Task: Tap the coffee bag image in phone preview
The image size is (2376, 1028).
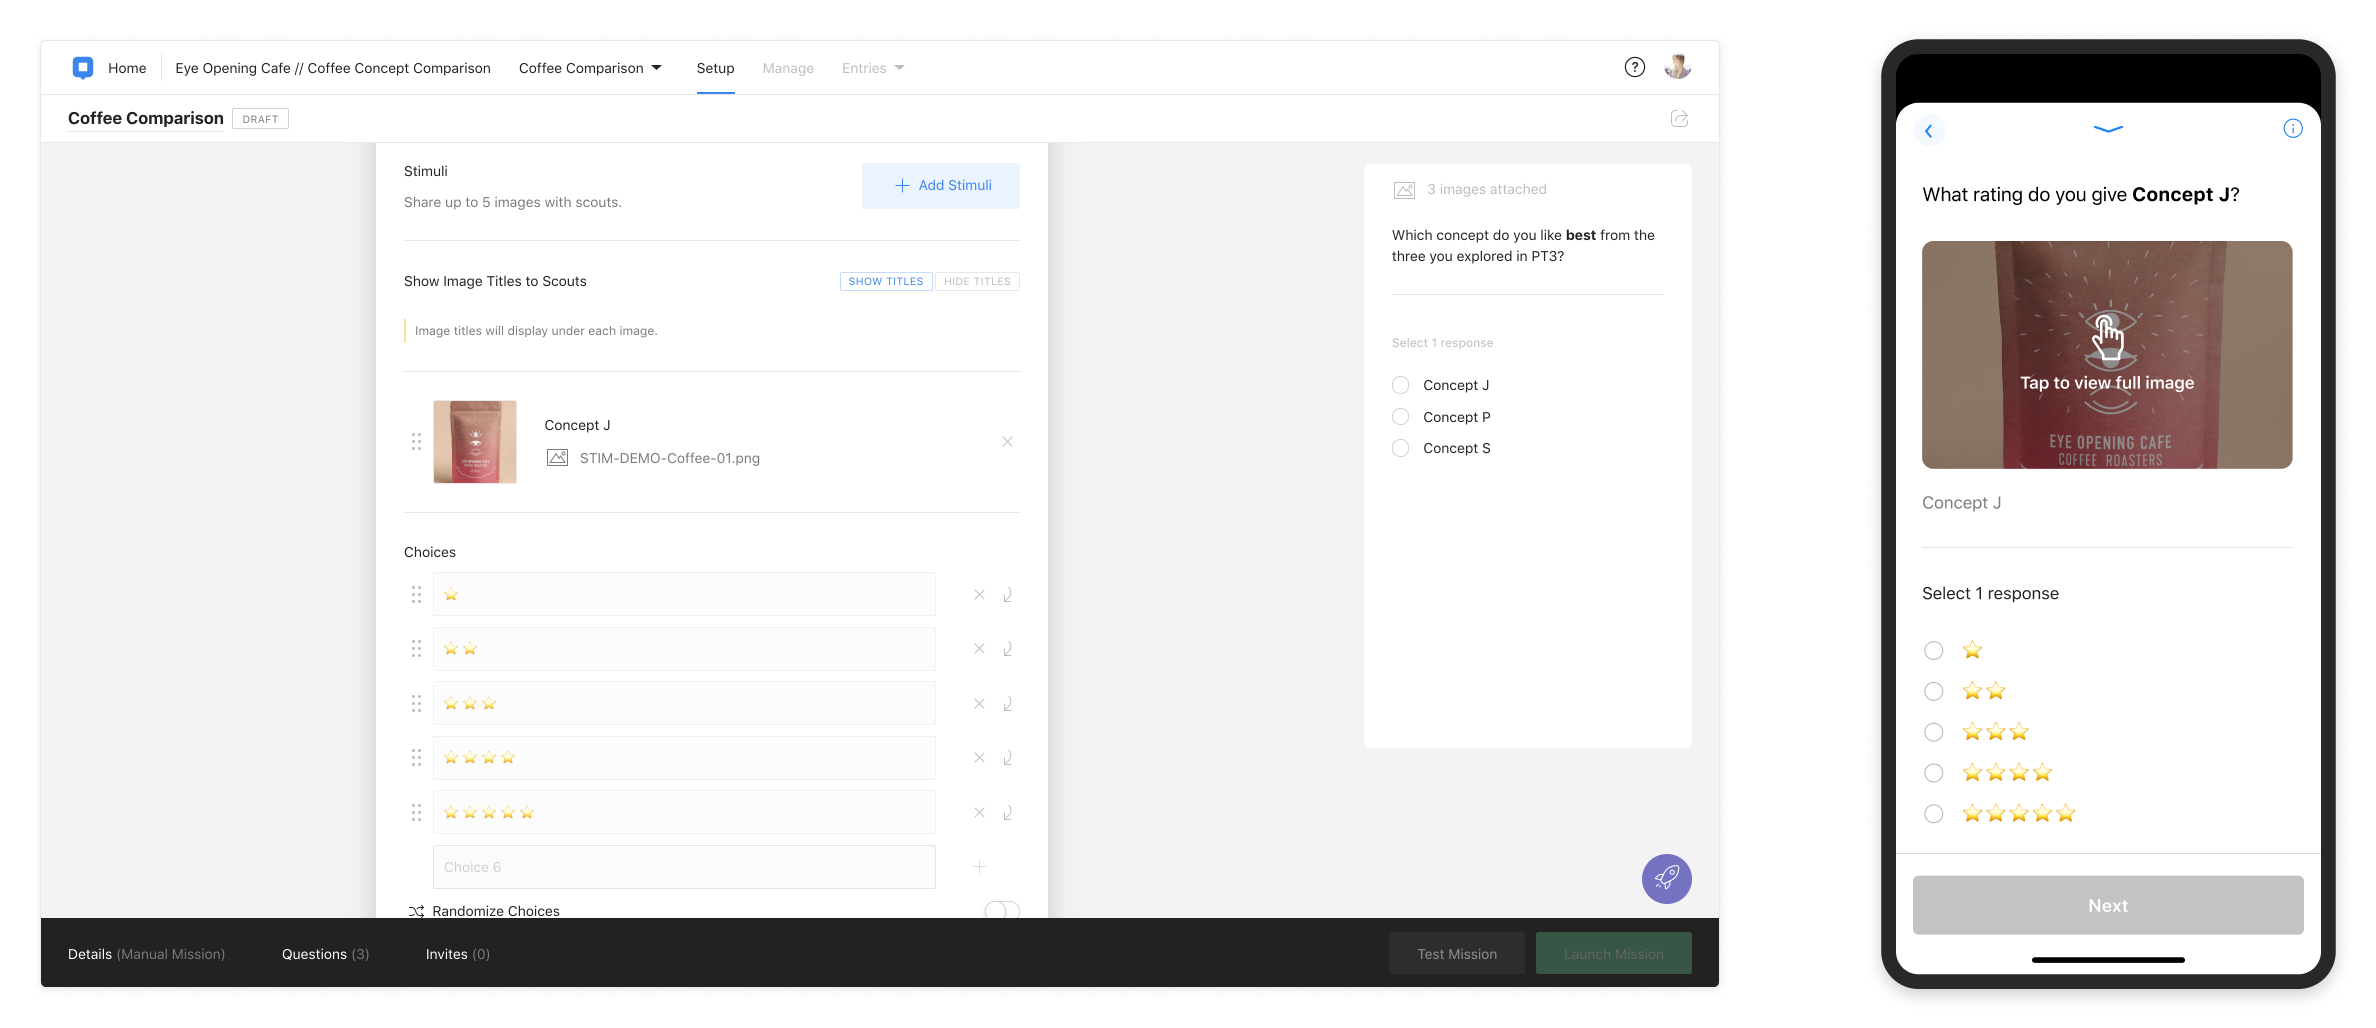Action: tap(2107, 355)
